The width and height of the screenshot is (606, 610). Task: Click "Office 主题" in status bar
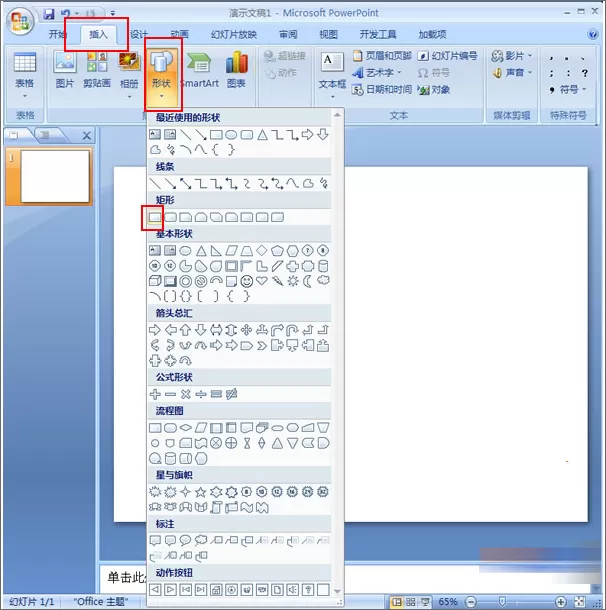(100, 601)
